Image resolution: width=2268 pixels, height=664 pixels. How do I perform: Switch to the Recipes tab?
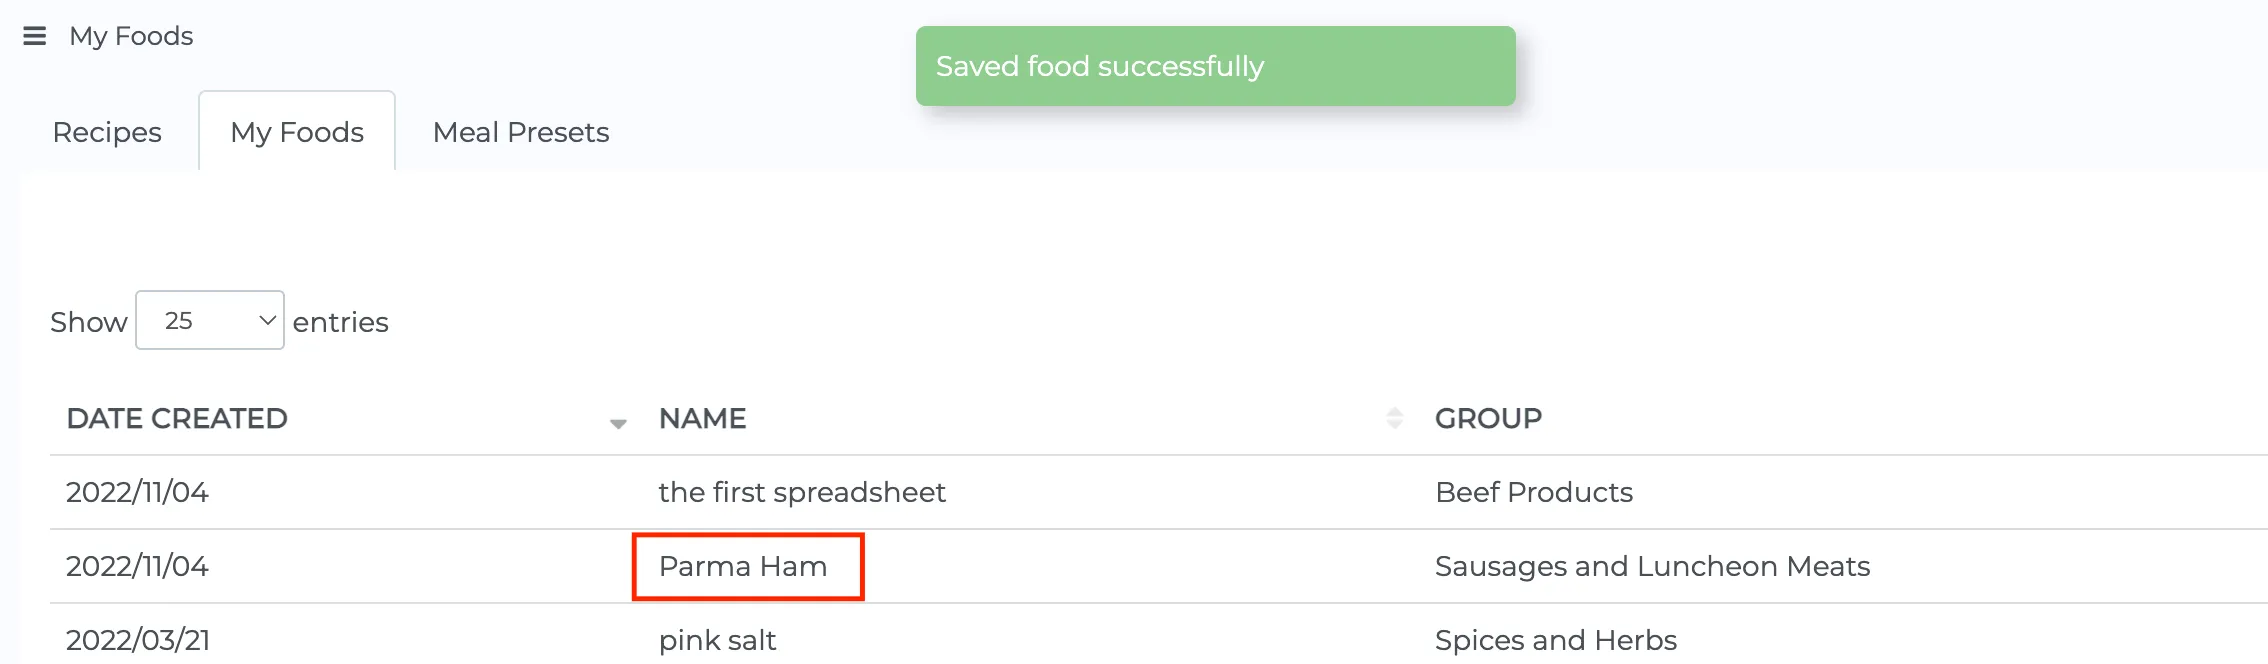[107, 132]
